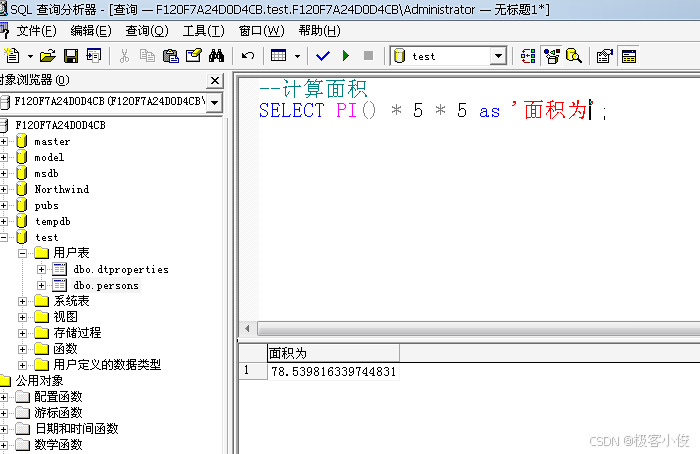Viewport: 700px width, 454px height.
Task: Open the server connection dropdown in Object Browser
Action: click(215, 103)
